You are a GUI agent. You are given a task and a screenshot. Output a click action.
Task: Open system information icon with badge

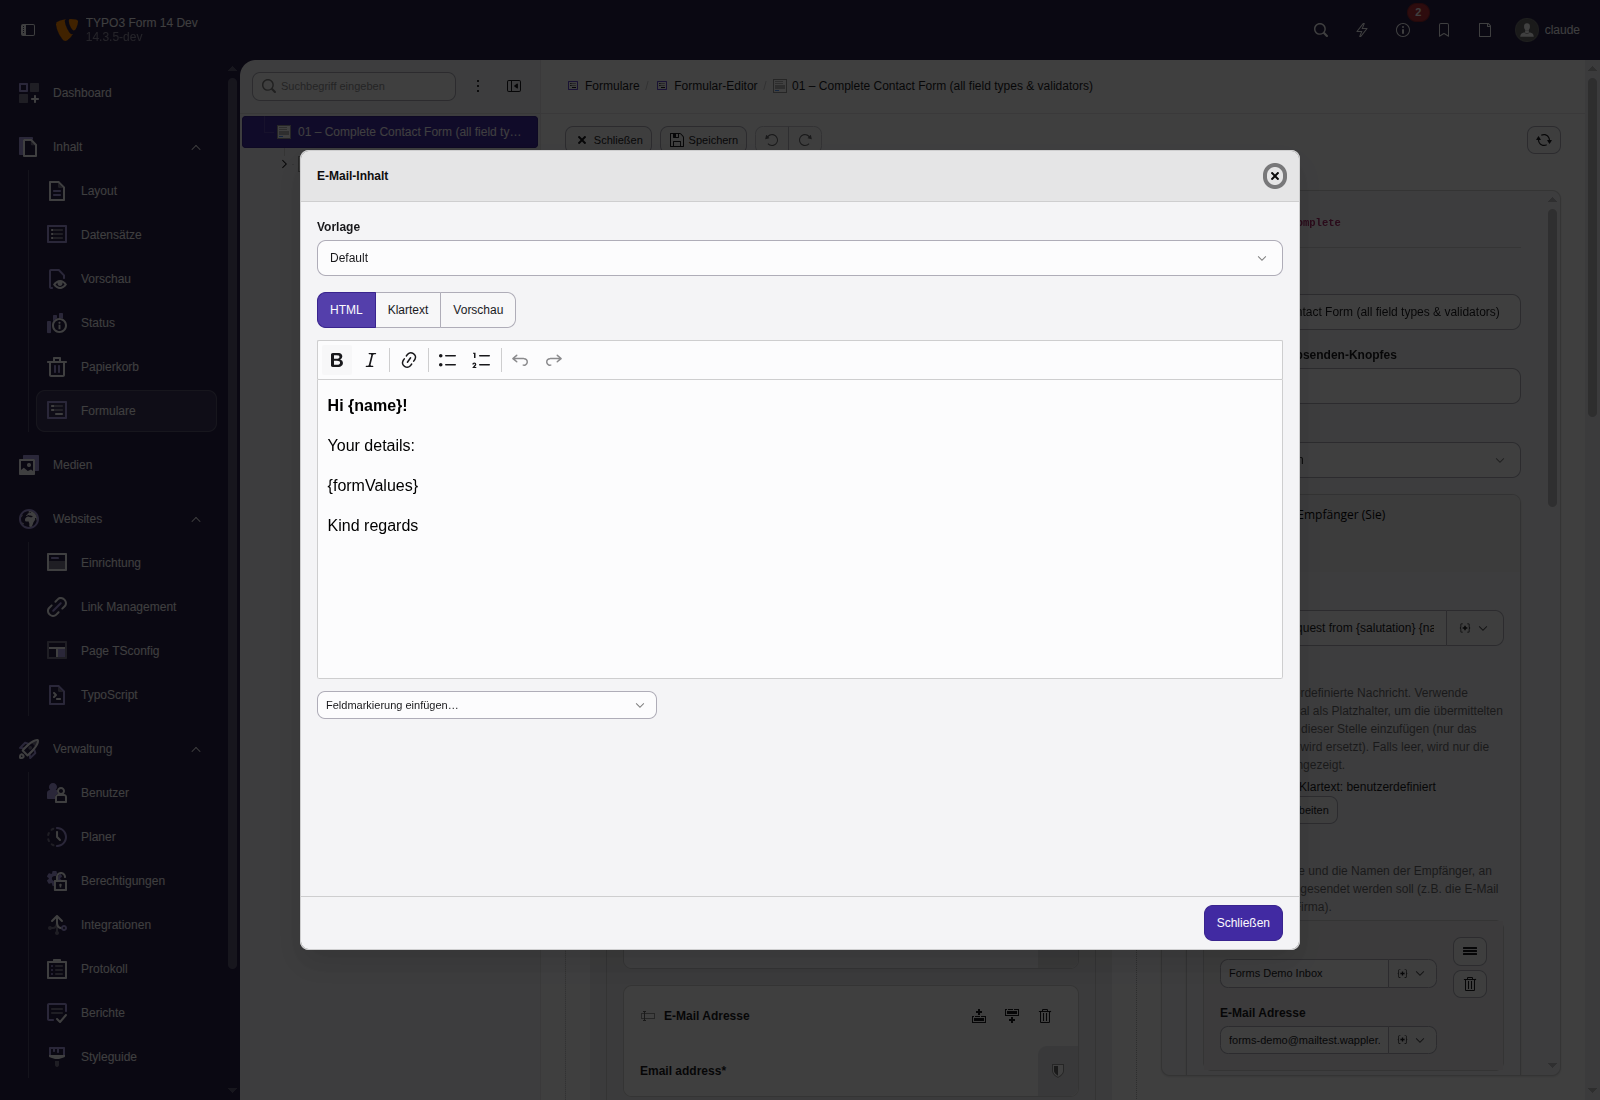[1403, 30]
